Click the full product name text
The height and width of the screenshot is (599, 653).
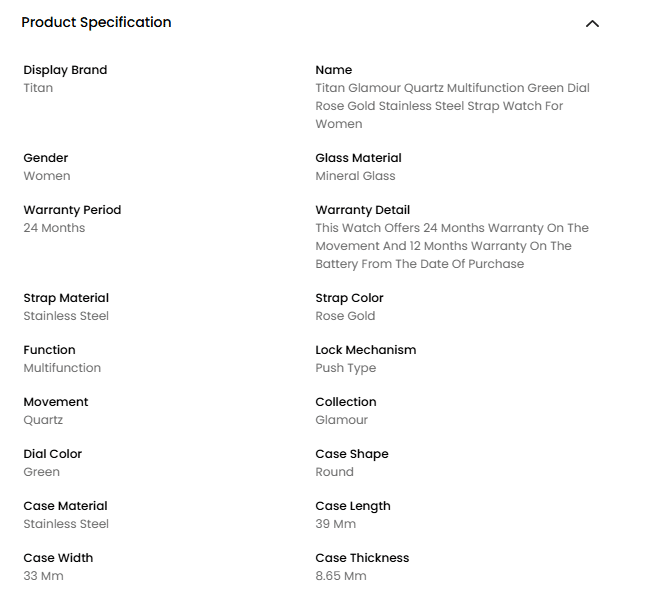pos(452,106)
